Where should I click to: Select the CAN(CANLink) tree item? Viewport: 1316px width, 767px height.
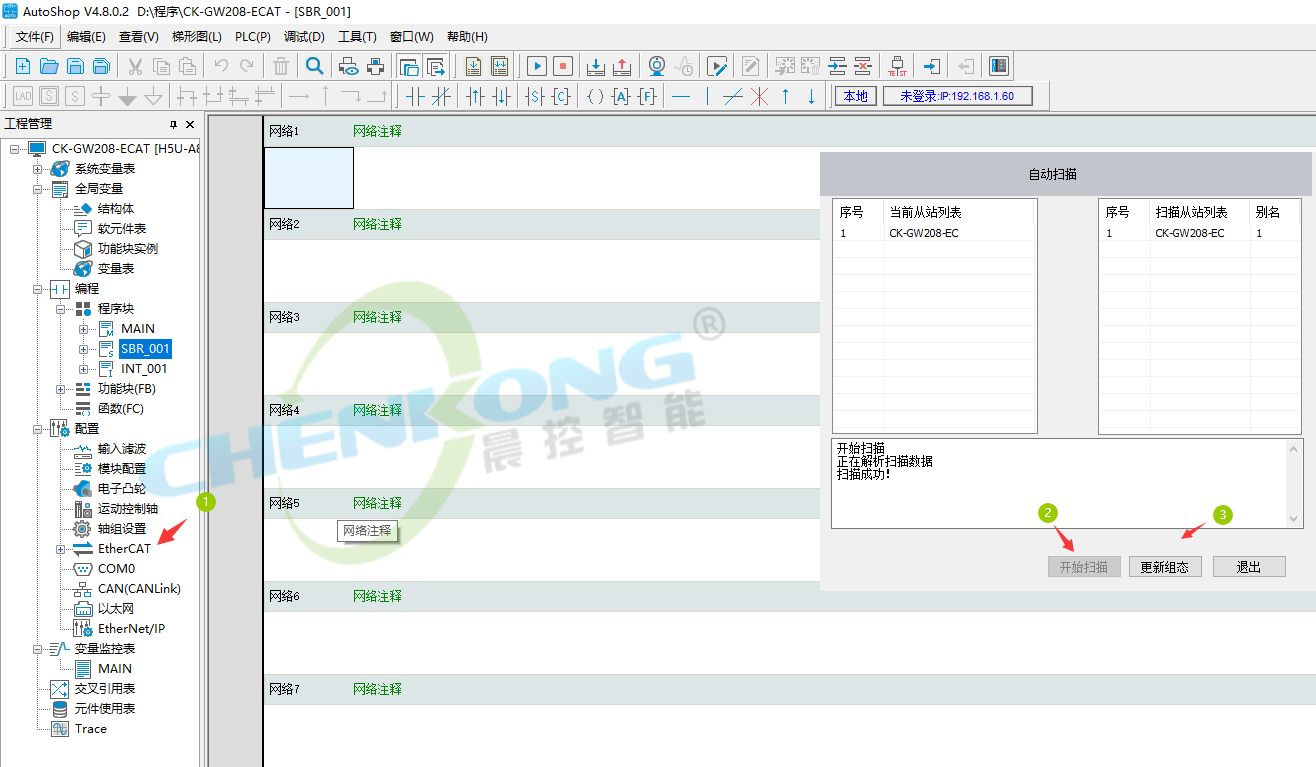[x=139, y=589]
